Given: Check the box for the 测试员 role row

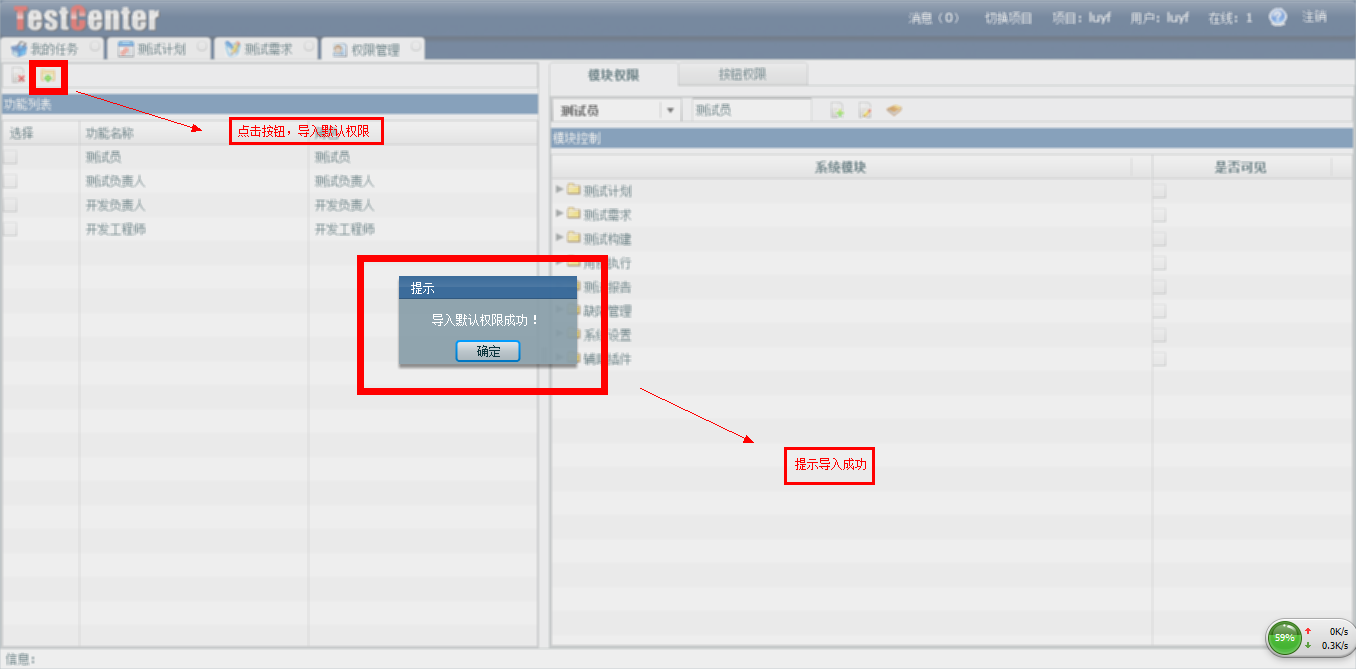Looking at the screenshot, I should pos(11,156).
